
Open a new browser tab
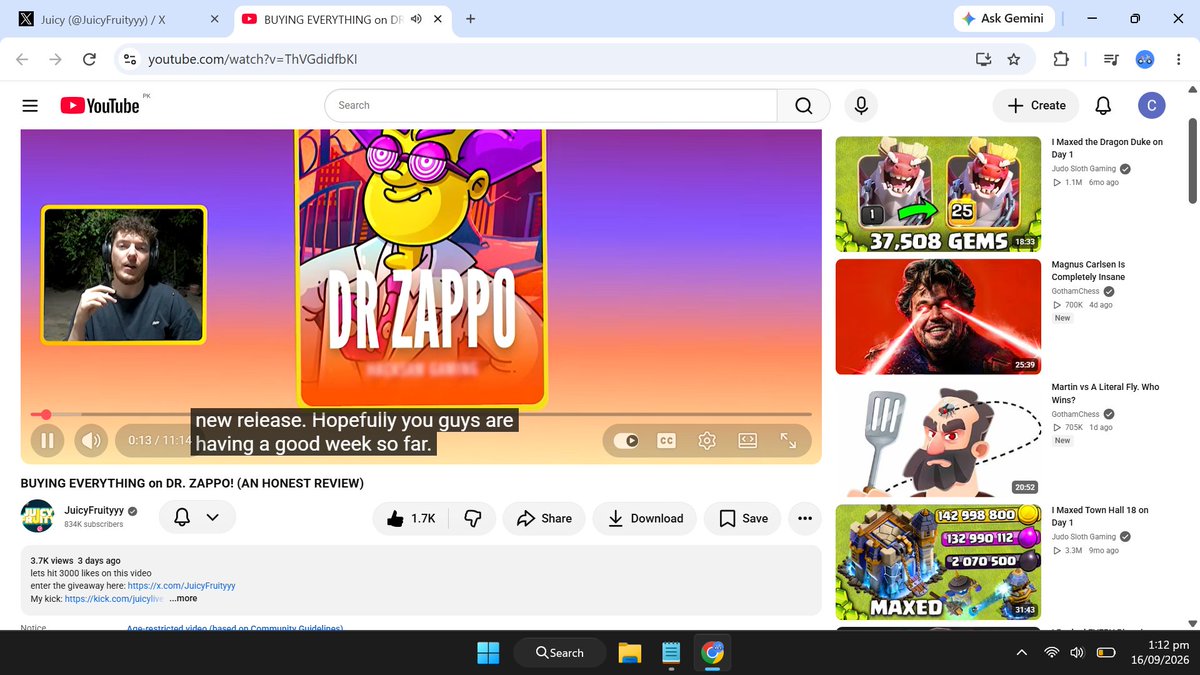[x=470, y=19]
